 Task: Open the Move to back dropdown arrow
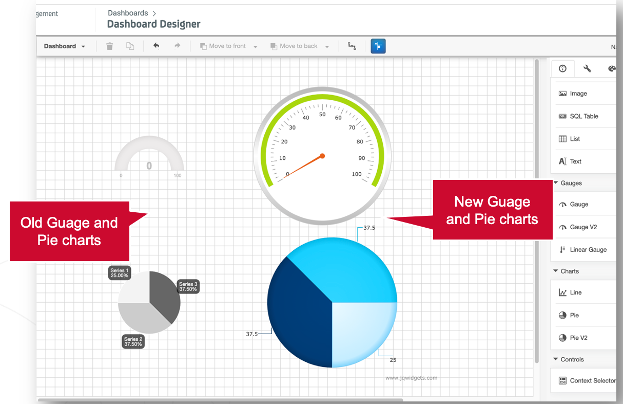click(x=329, y=46)
